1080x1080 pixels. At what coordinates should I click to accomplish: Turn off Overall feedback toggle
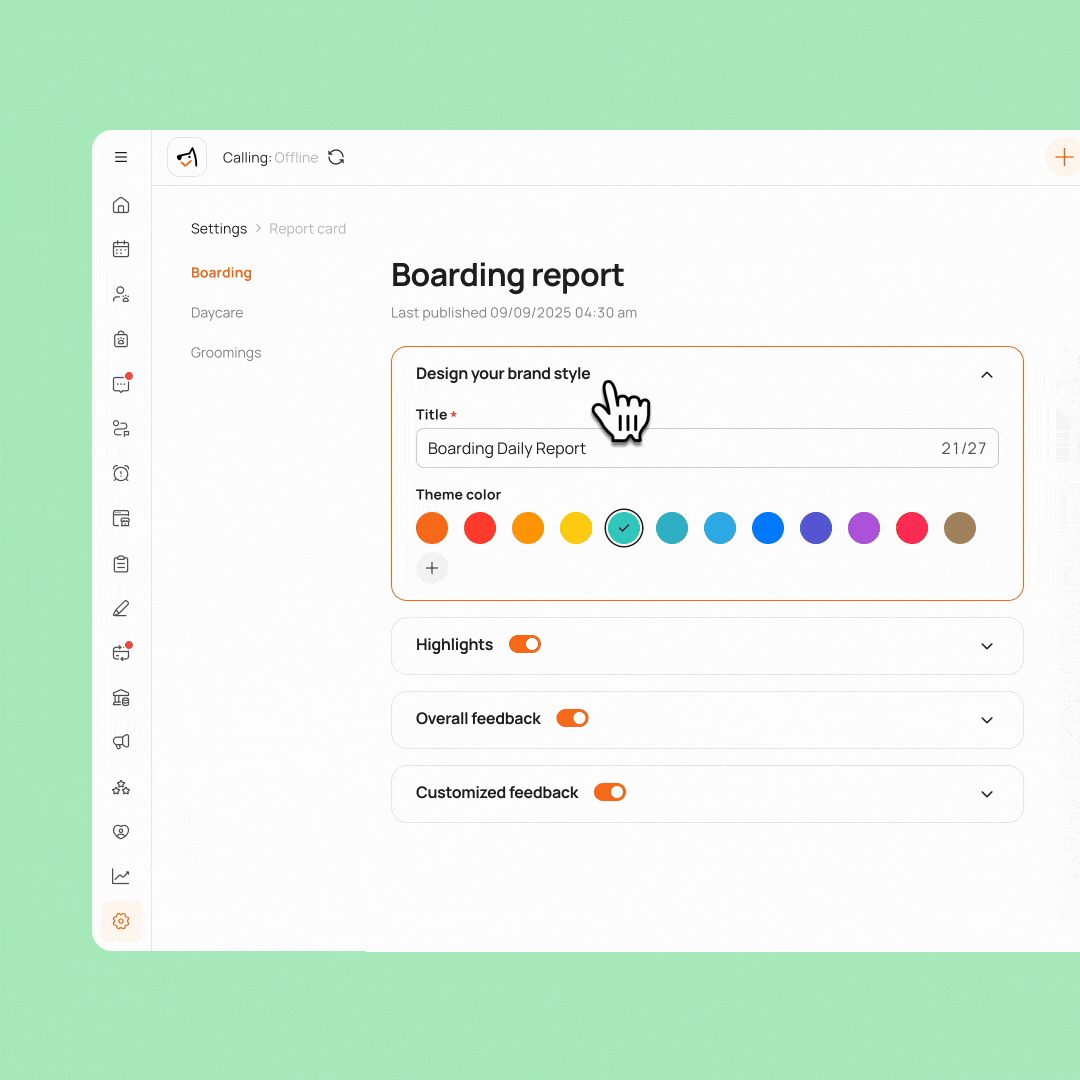tap(572, 718)
